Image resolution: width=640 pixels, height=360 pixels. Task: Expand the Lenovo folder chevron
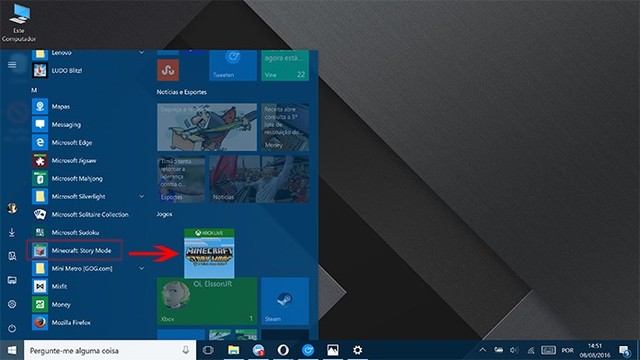tap(141, 53)
